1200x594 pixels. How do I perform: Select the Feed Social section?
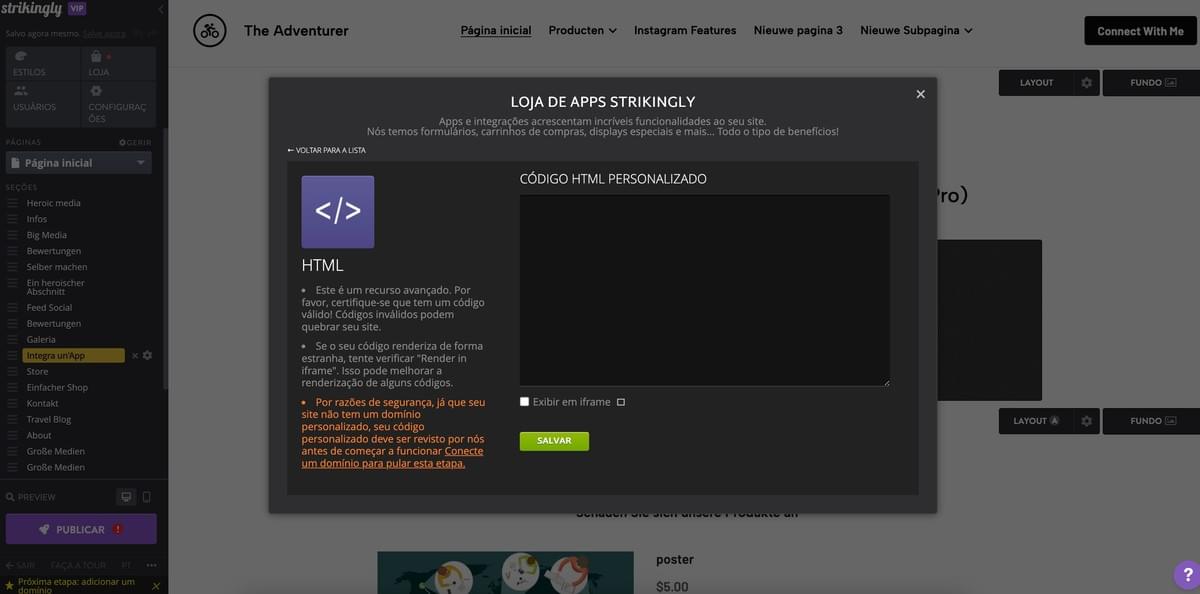(x=49, y=308)
